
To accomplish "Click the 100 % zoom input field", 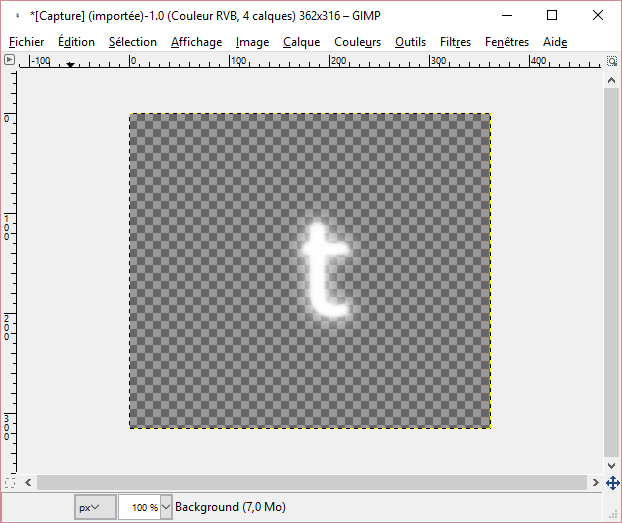I will [140, 507].
